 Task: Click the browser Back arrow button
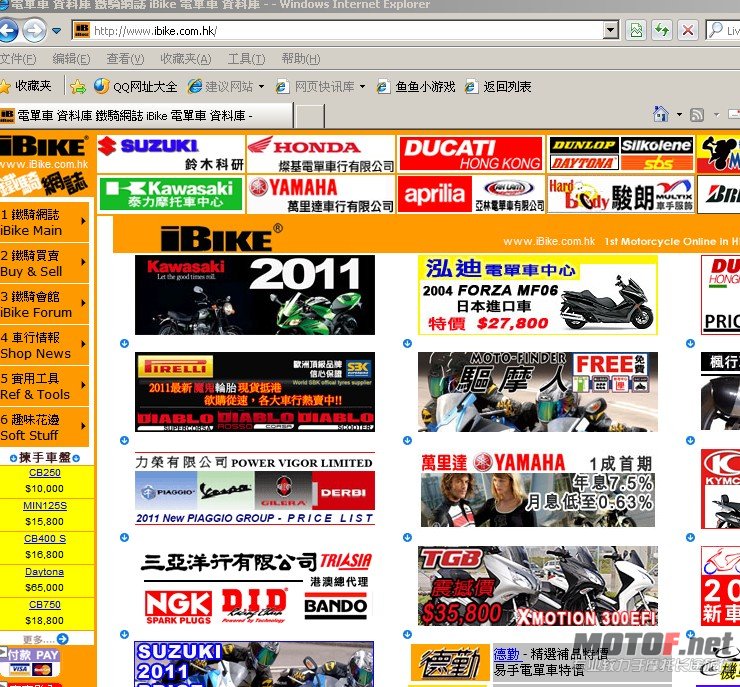(8, 31)
